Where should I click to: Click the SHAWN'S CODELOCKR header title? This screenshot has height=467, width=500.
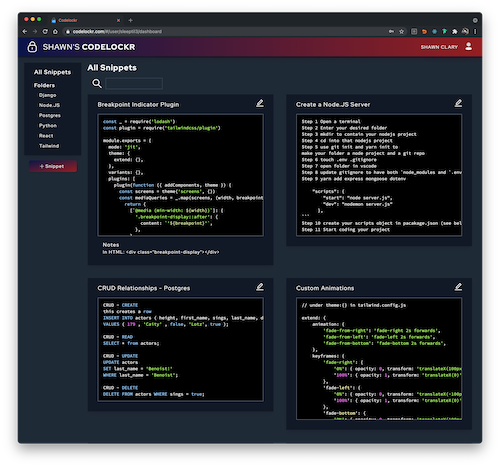(x=89, y=47)
